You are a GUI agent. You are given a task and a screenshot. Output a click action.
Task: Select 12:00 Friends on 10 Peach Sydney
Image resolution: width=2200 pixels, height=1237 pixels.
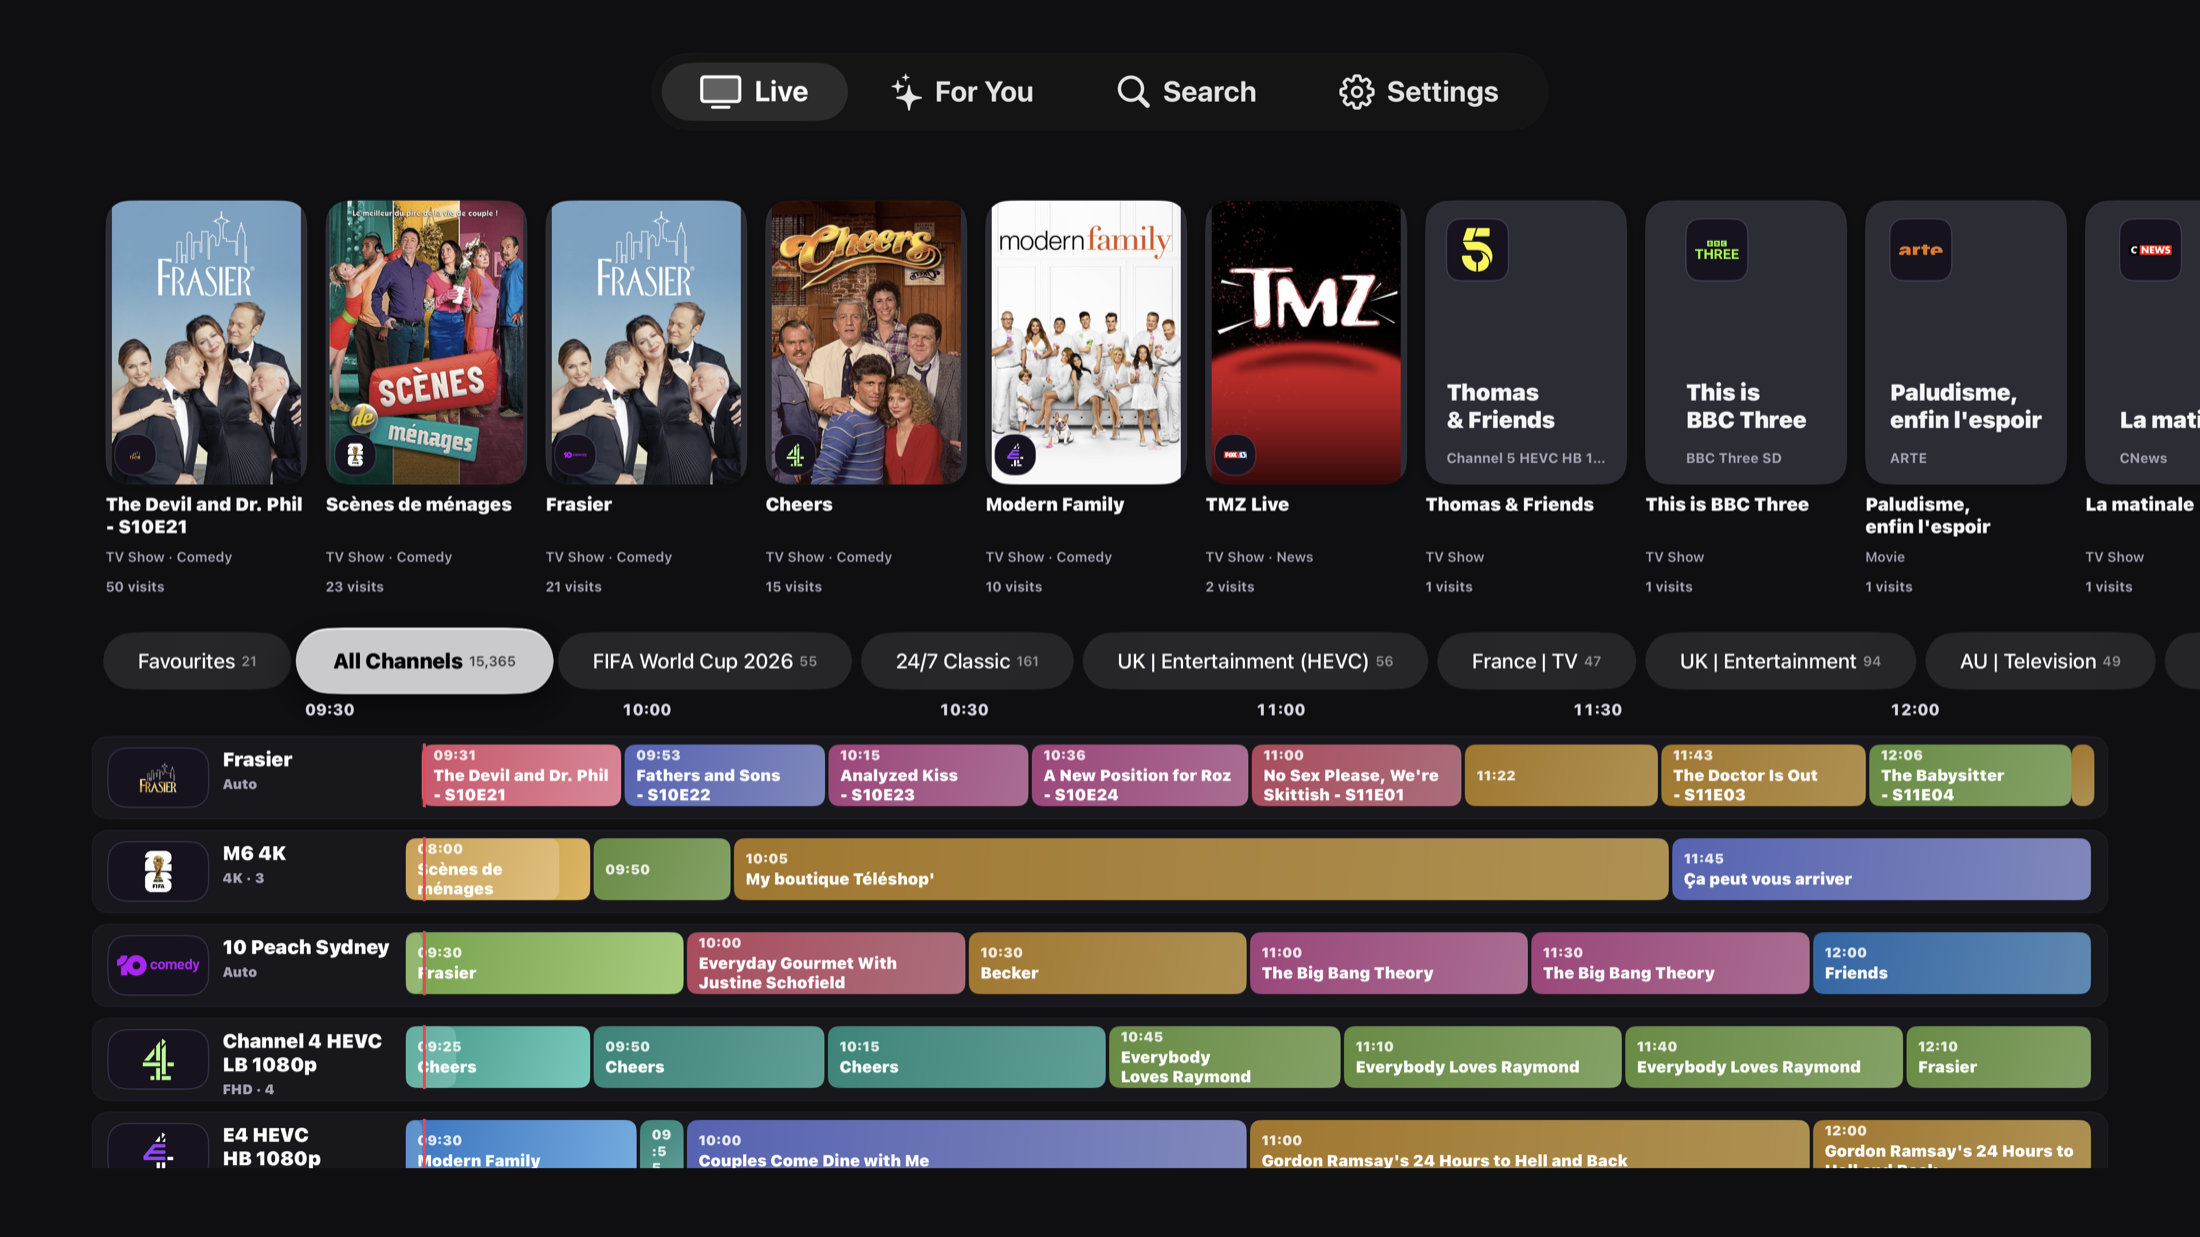[1952, 963]
